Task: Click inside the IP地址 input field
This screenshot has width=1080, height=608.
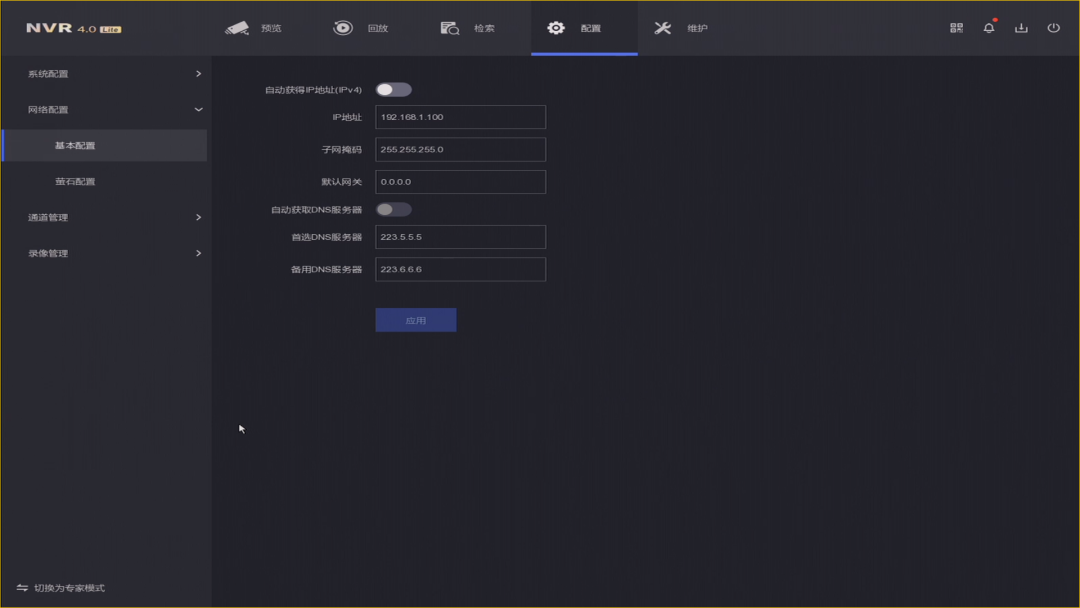Action: [x=460, y=117]
